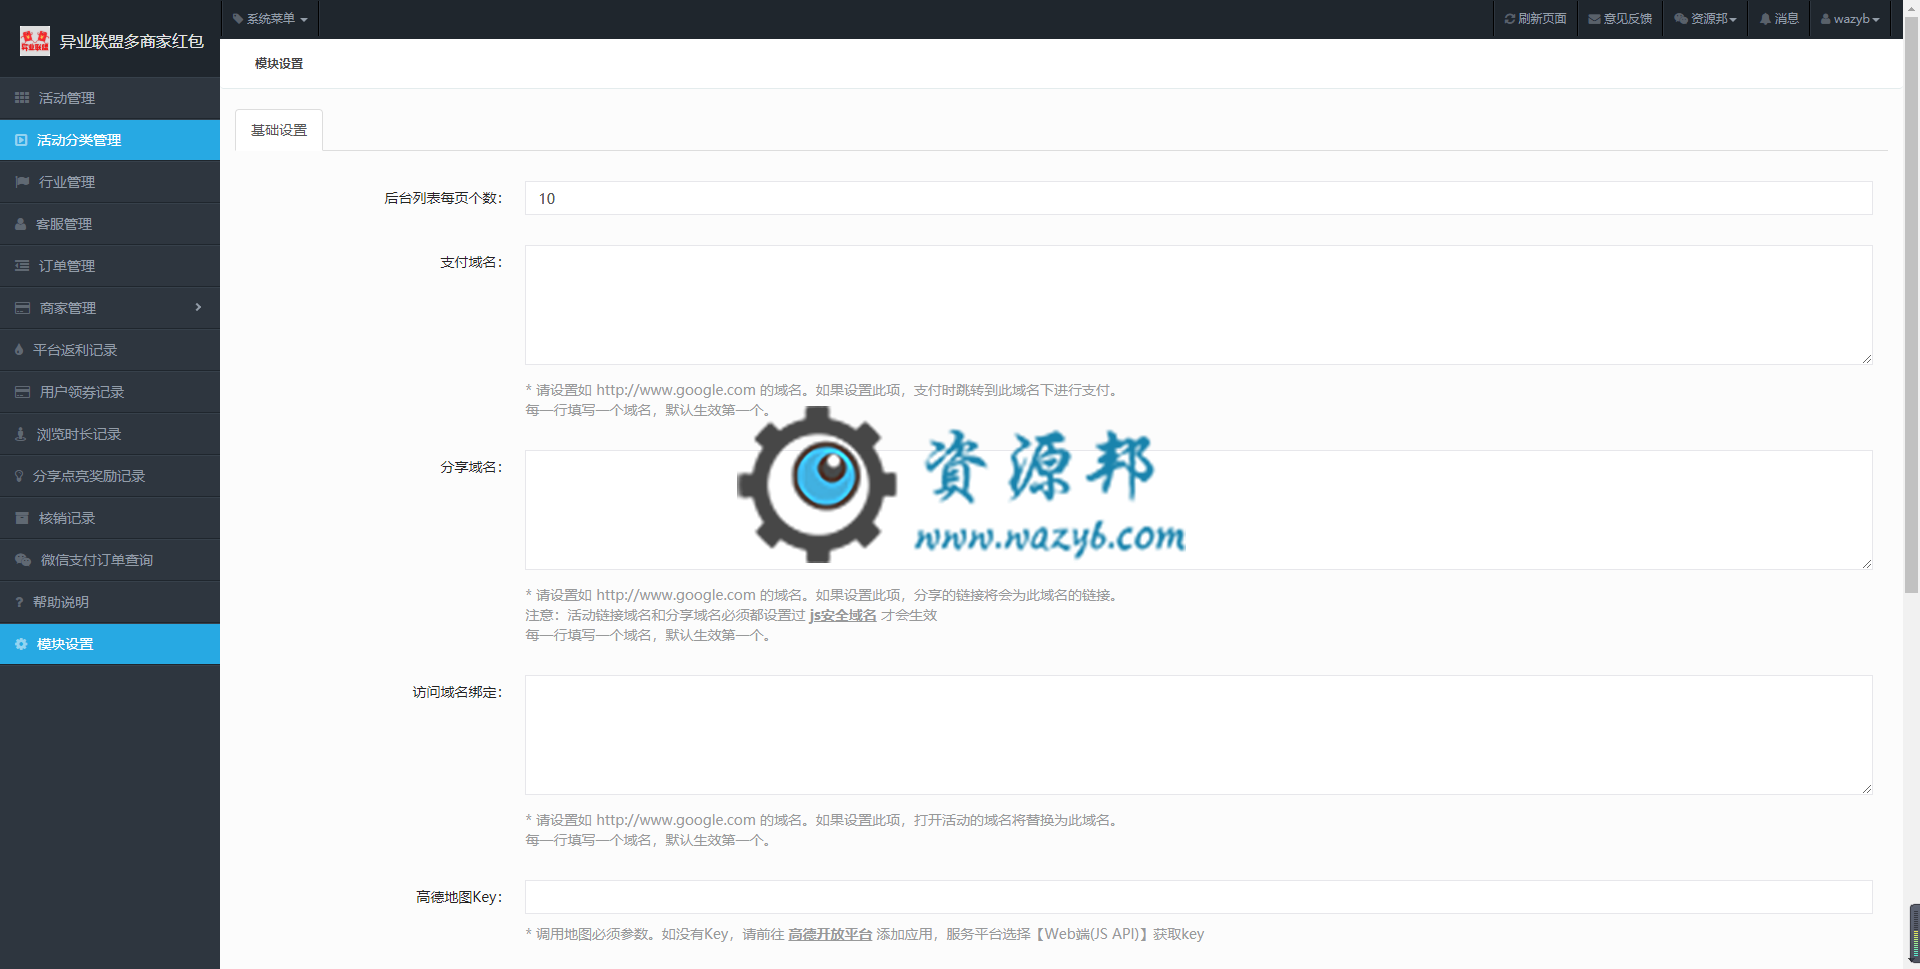Open the js安全域名 link
1920x969 pixels.
(843, 615)
